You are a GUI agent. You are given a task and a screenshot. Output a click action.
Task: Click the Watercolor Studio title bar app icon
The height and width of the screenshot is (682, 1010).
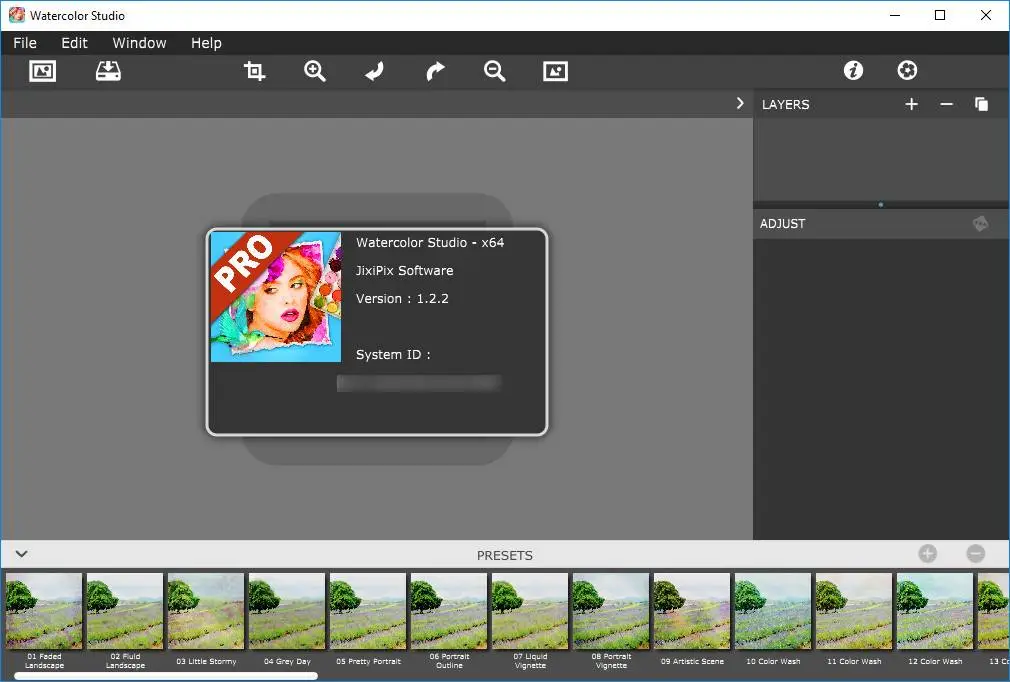[x=17, y=15]
